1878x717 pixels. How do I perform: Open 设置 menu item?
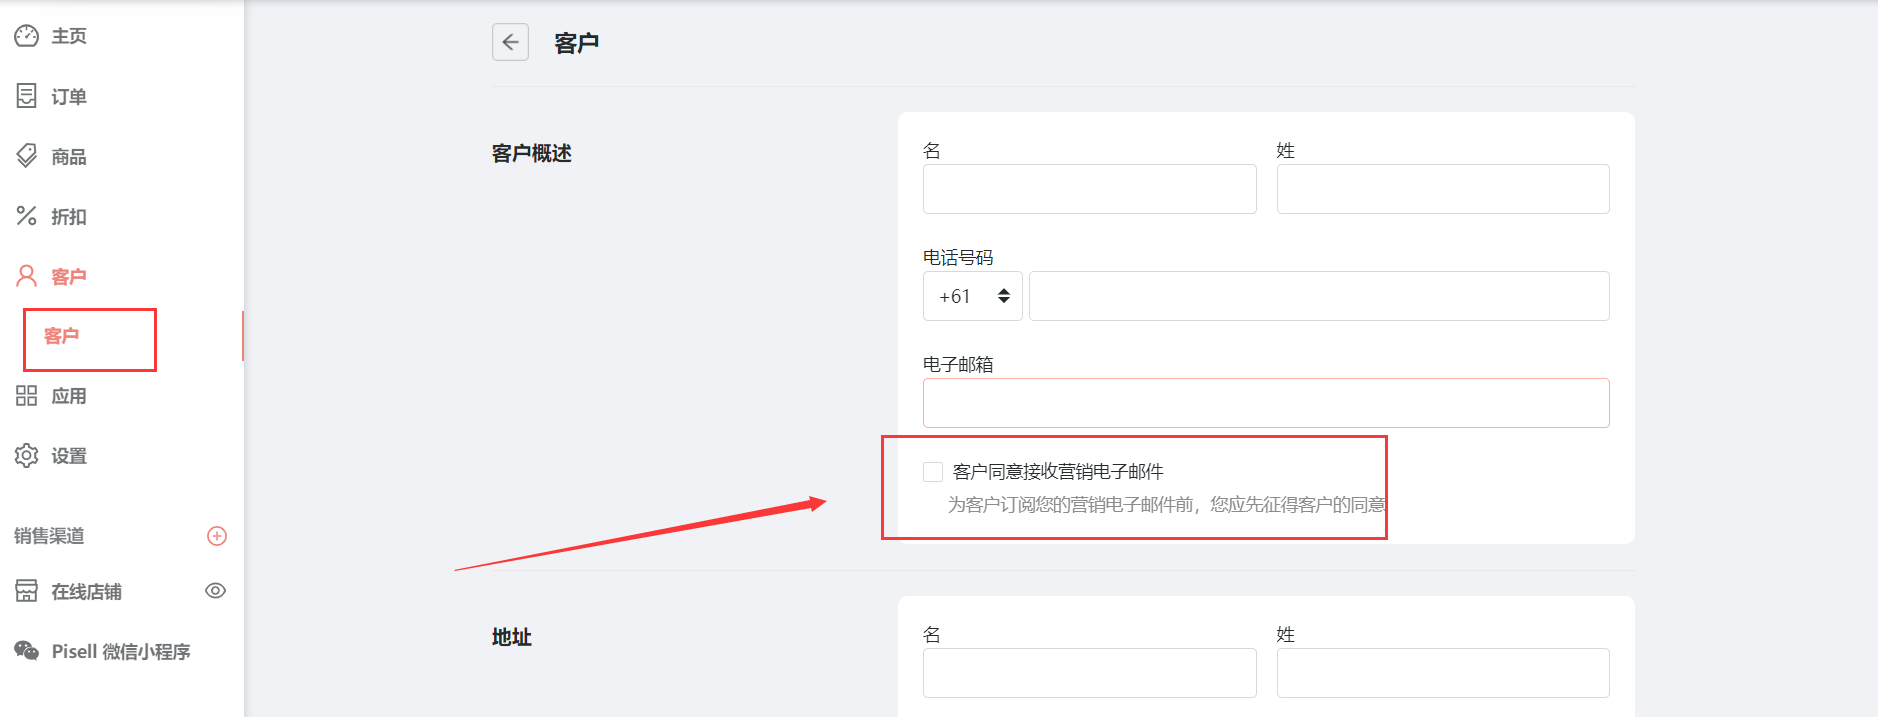69,456
